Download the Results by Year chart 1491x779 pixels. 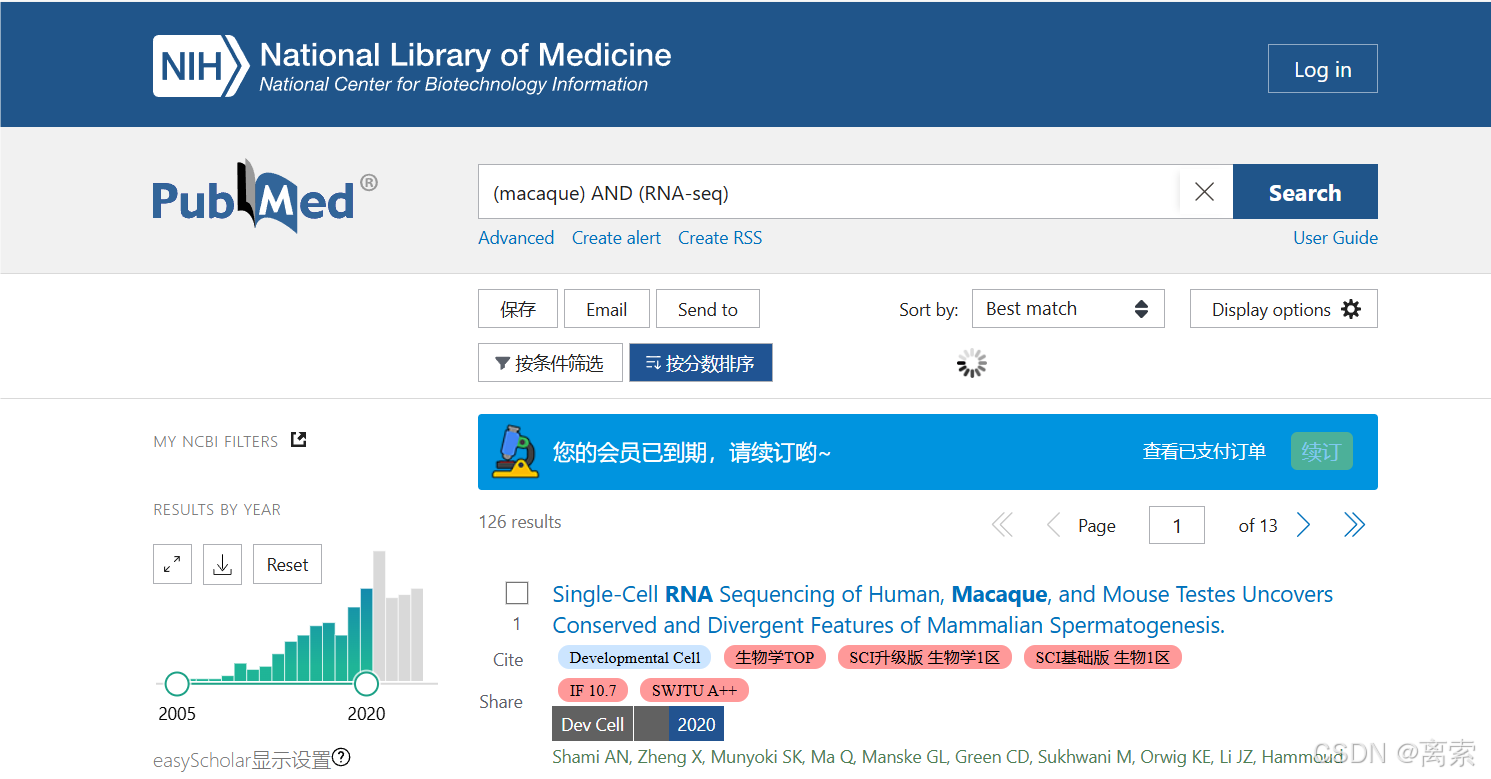click(x=222, y=564)
